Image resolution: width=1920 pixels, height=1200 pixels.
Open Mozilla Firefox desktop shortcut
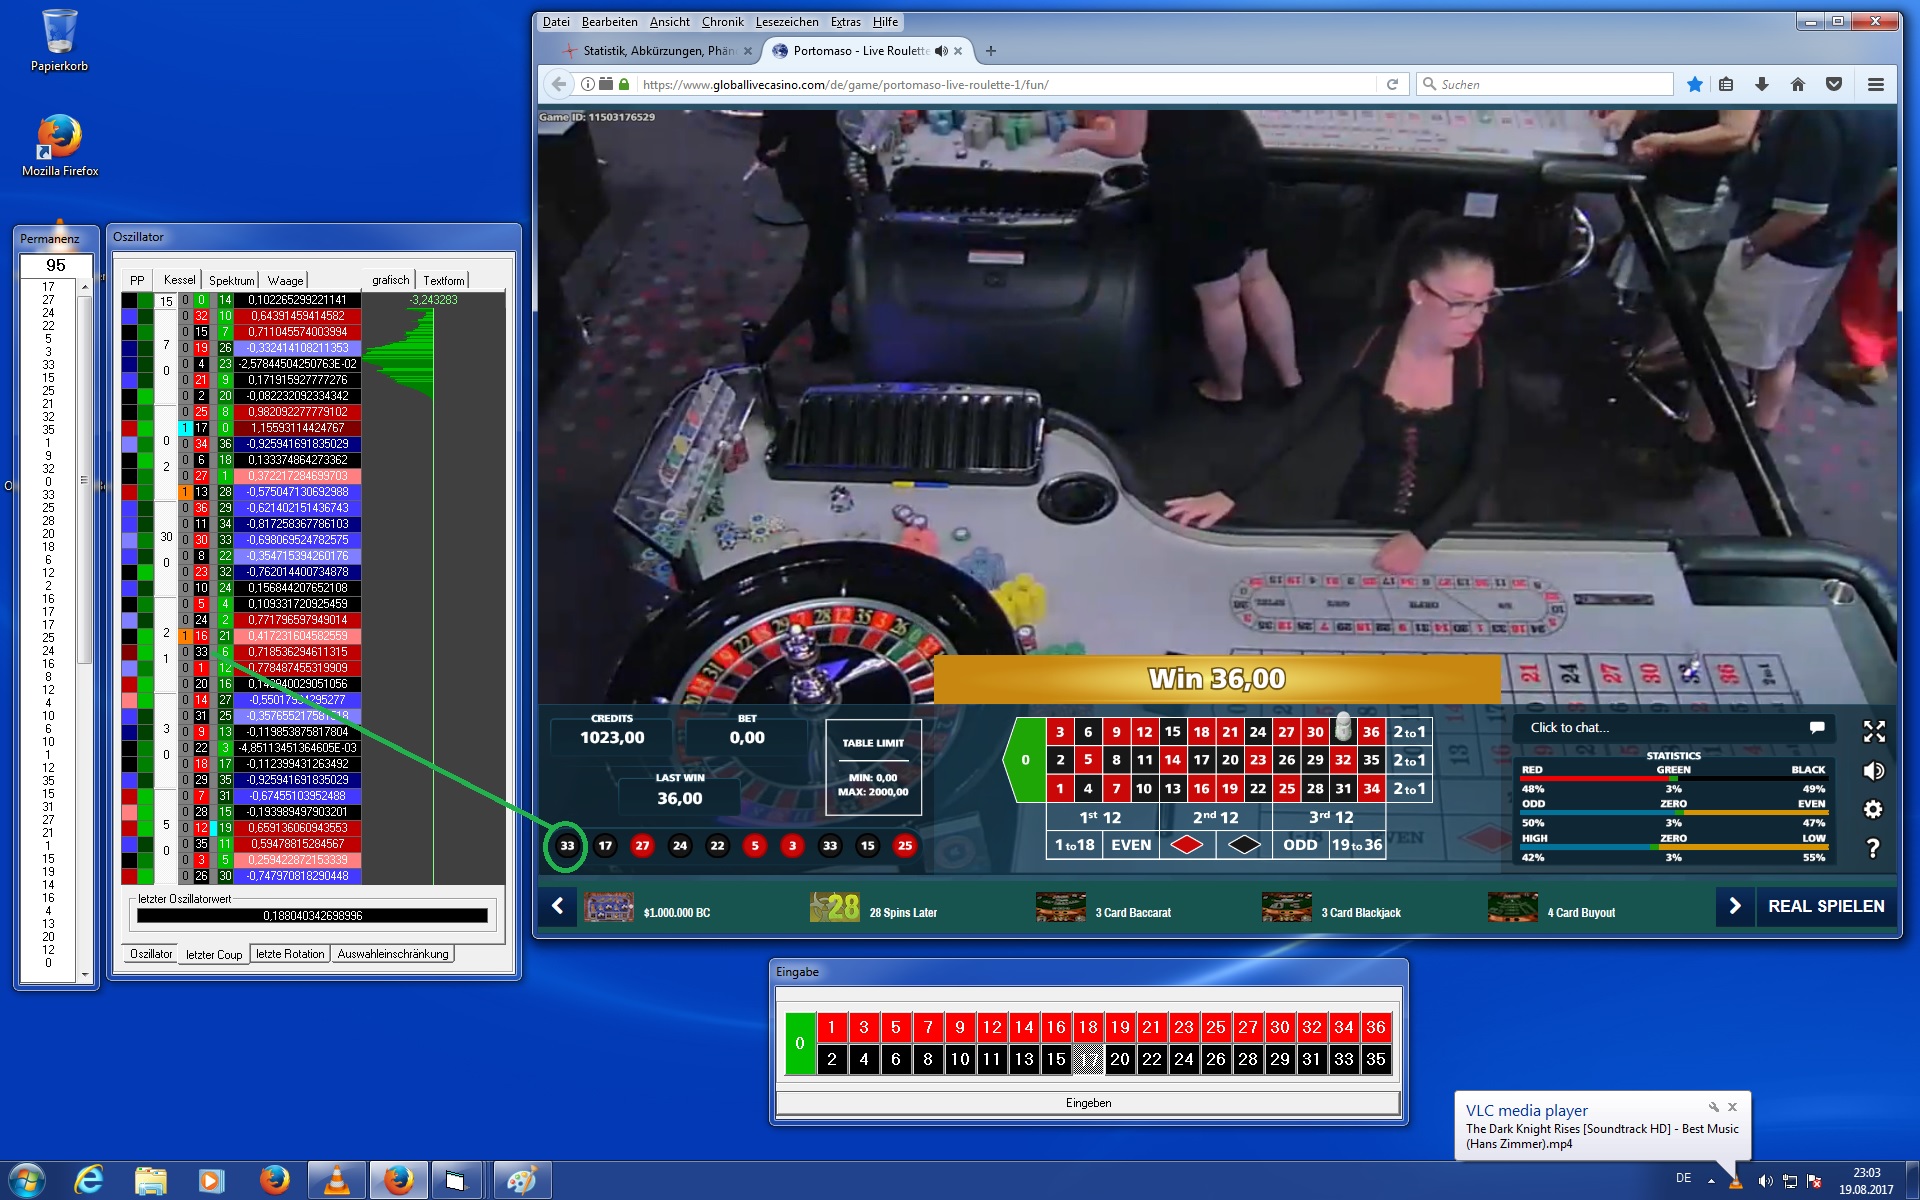(x=59, y=145)
